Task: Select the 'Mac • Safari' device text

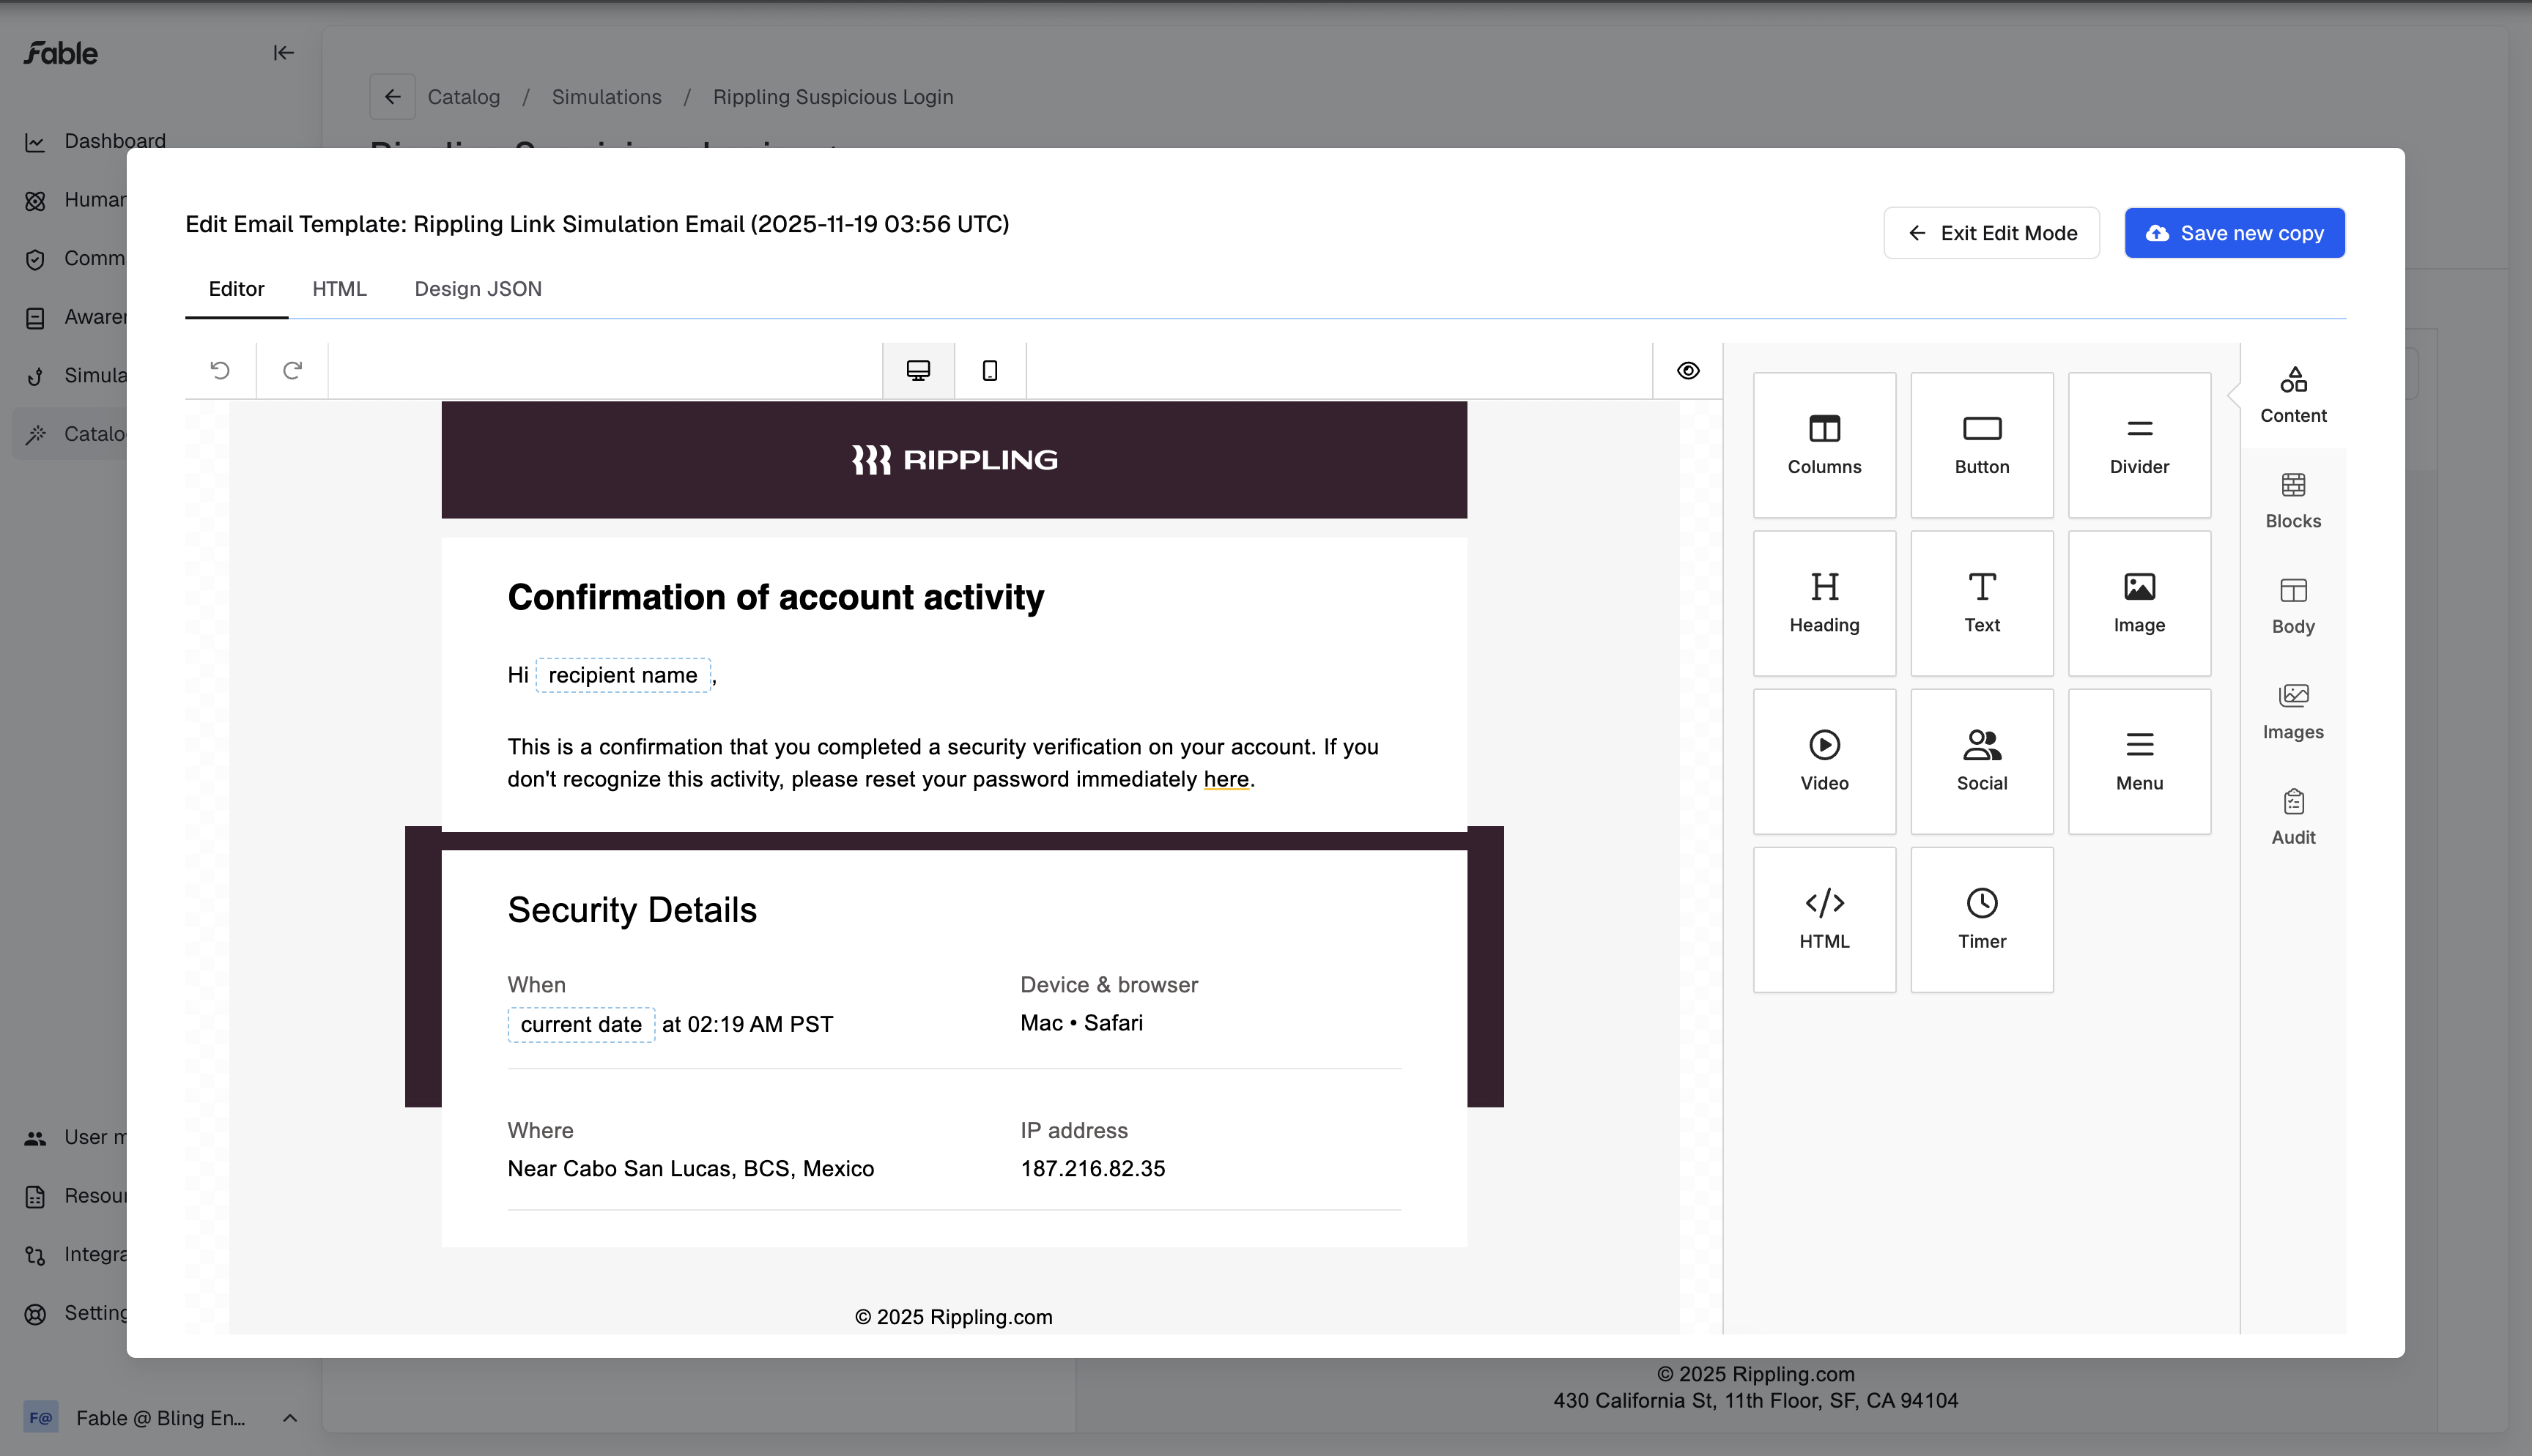Action: click(x=1082, y=1023)
